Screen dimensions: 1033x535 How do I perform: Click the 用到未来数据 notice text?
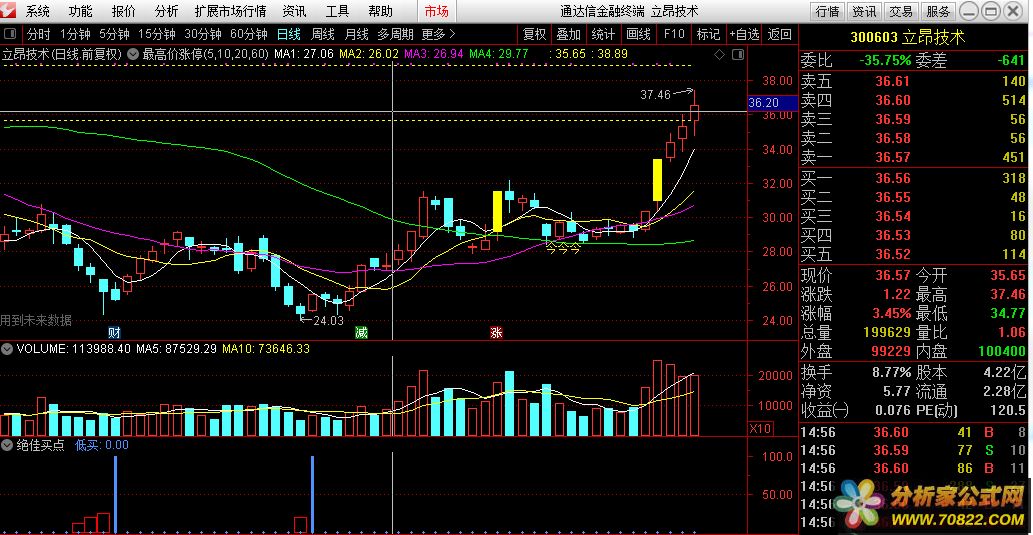[36, 320]
